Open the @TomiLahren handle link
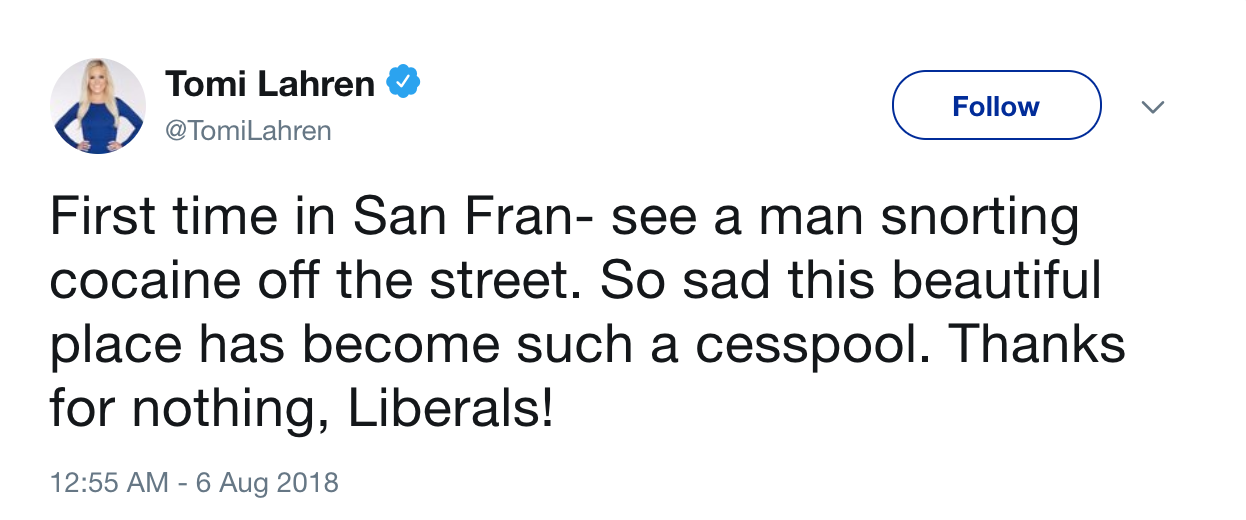This screenshot has width=1246, height=520. (x=248, y=131)
